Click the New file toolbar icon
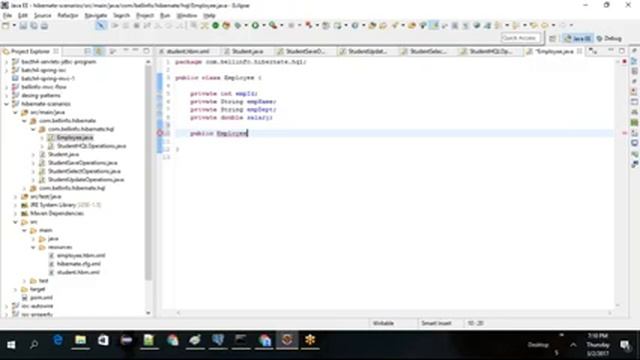 [x=6, y=26]
